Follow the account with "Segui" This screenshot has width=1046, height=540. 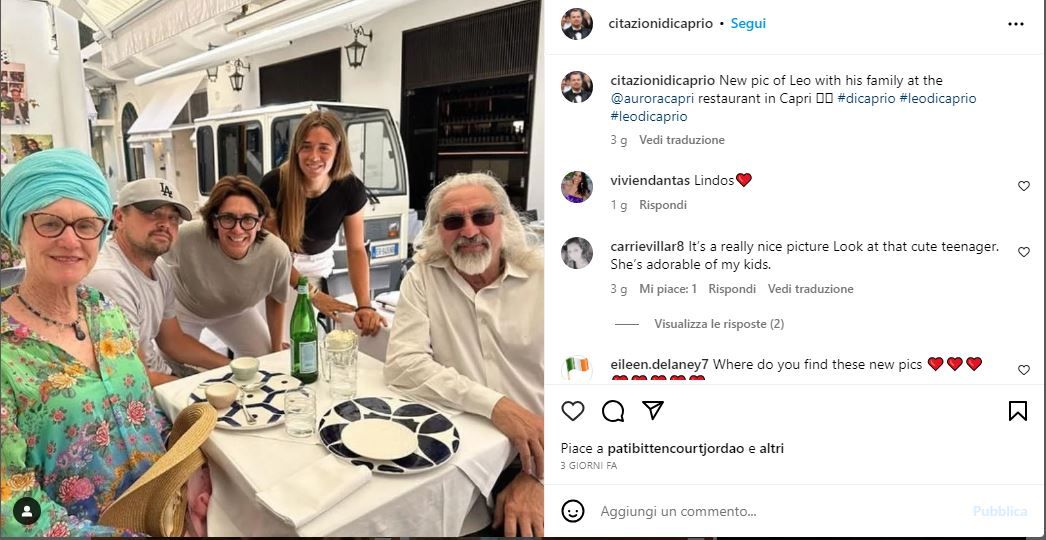(x=748, y=23)
